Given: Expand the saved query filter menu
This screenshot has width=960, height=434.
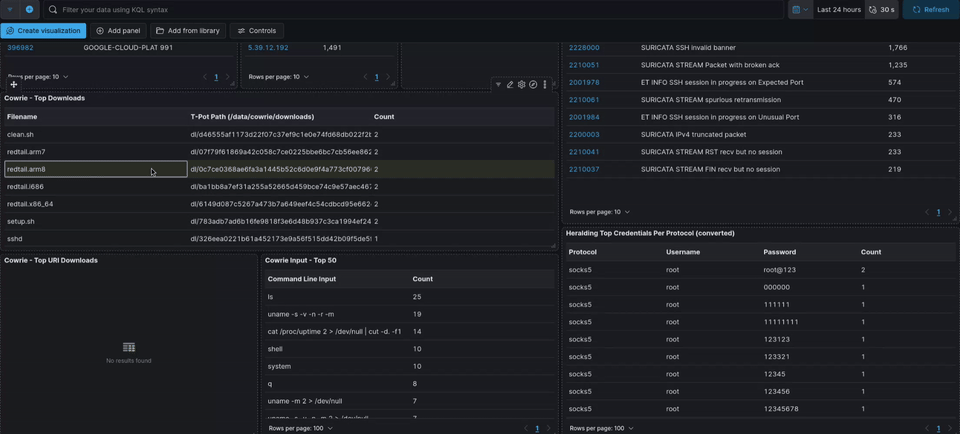Looking at the screenshot, I should click(9, 10).
